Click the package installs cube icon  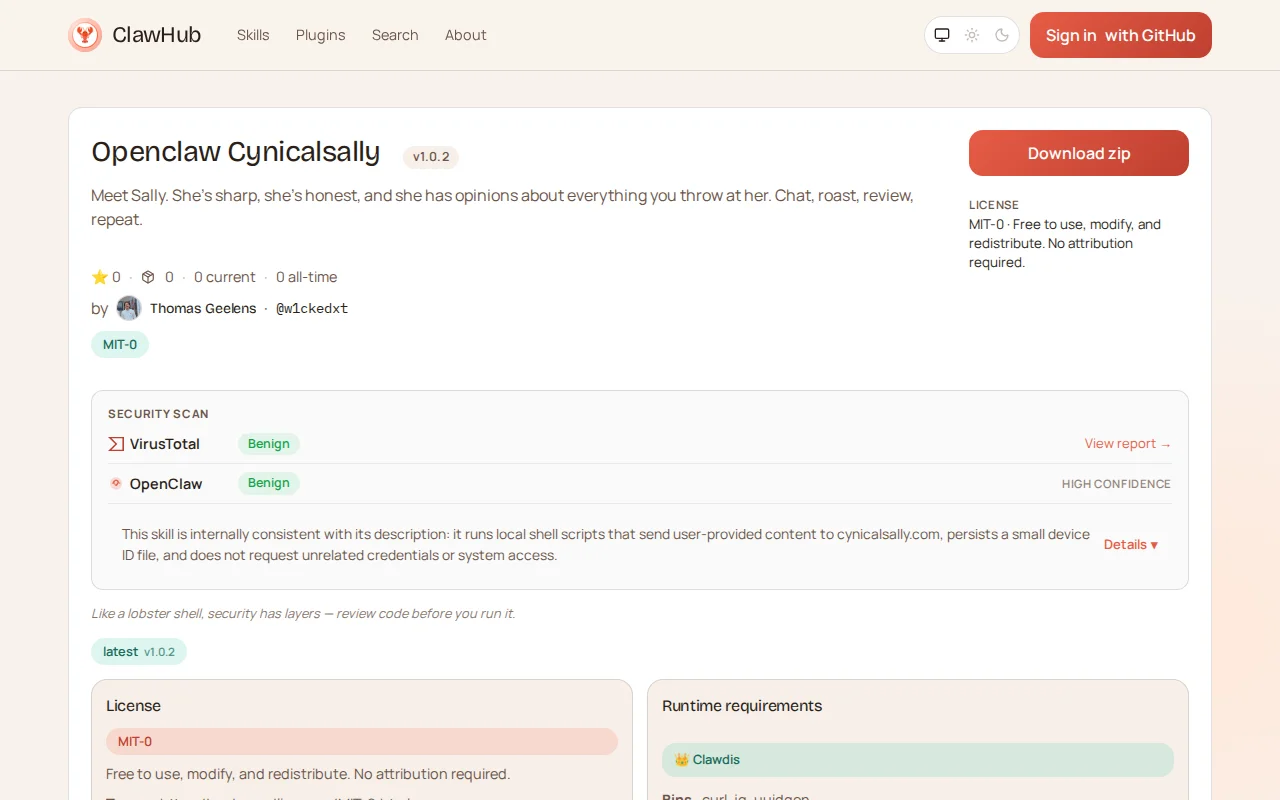(x=148, y=277)
